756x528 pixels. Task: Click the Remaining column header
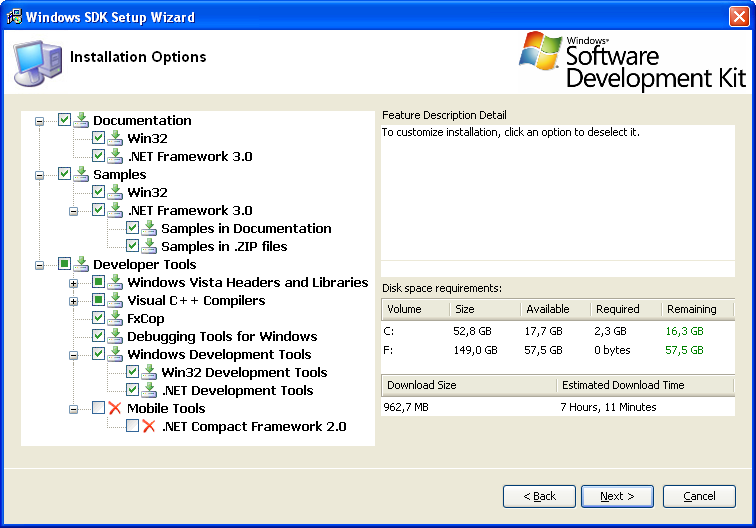pyautogui.click(x=698, y=309)
